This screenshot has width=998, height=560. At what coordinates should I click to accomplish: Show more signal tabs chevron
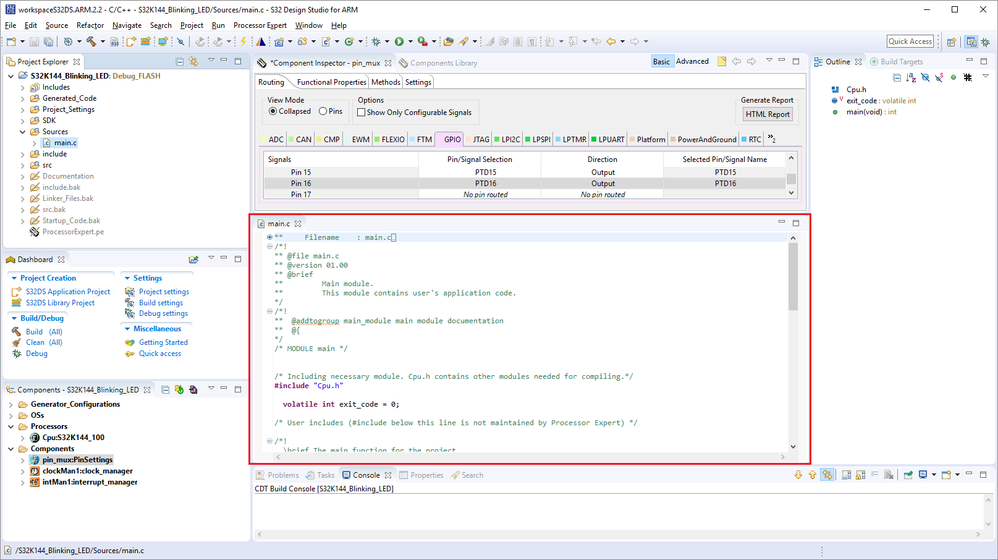771,139
